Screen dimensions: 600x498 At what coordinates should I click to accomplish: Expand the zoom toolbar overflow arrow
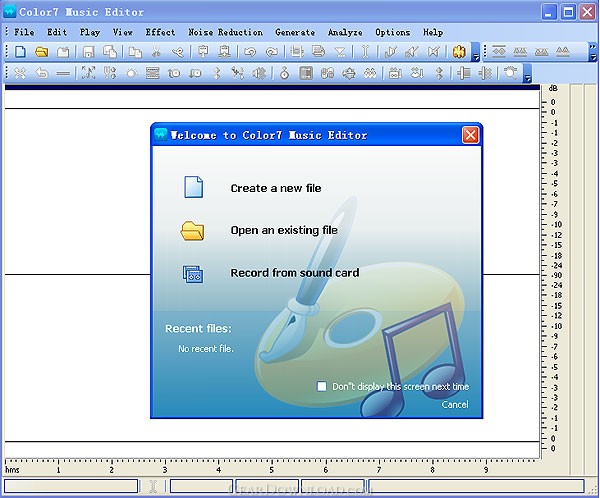(x=593, y=52)
